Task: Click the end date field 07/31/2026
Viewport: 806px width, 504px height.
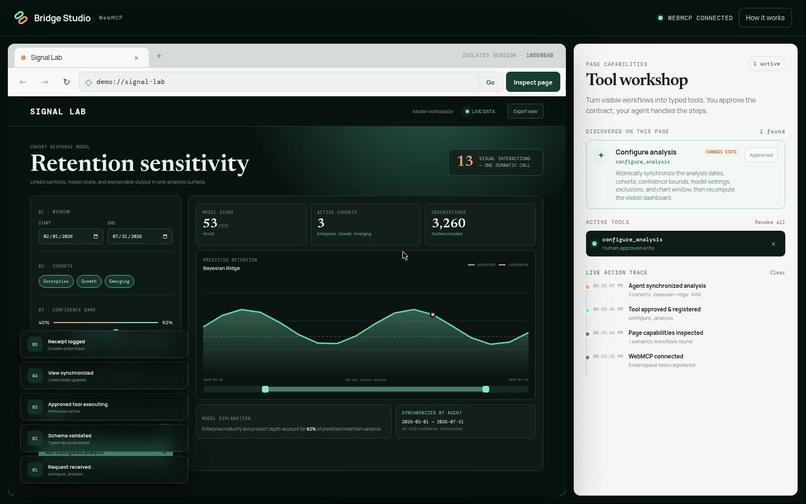Action: tap(140, 237)
